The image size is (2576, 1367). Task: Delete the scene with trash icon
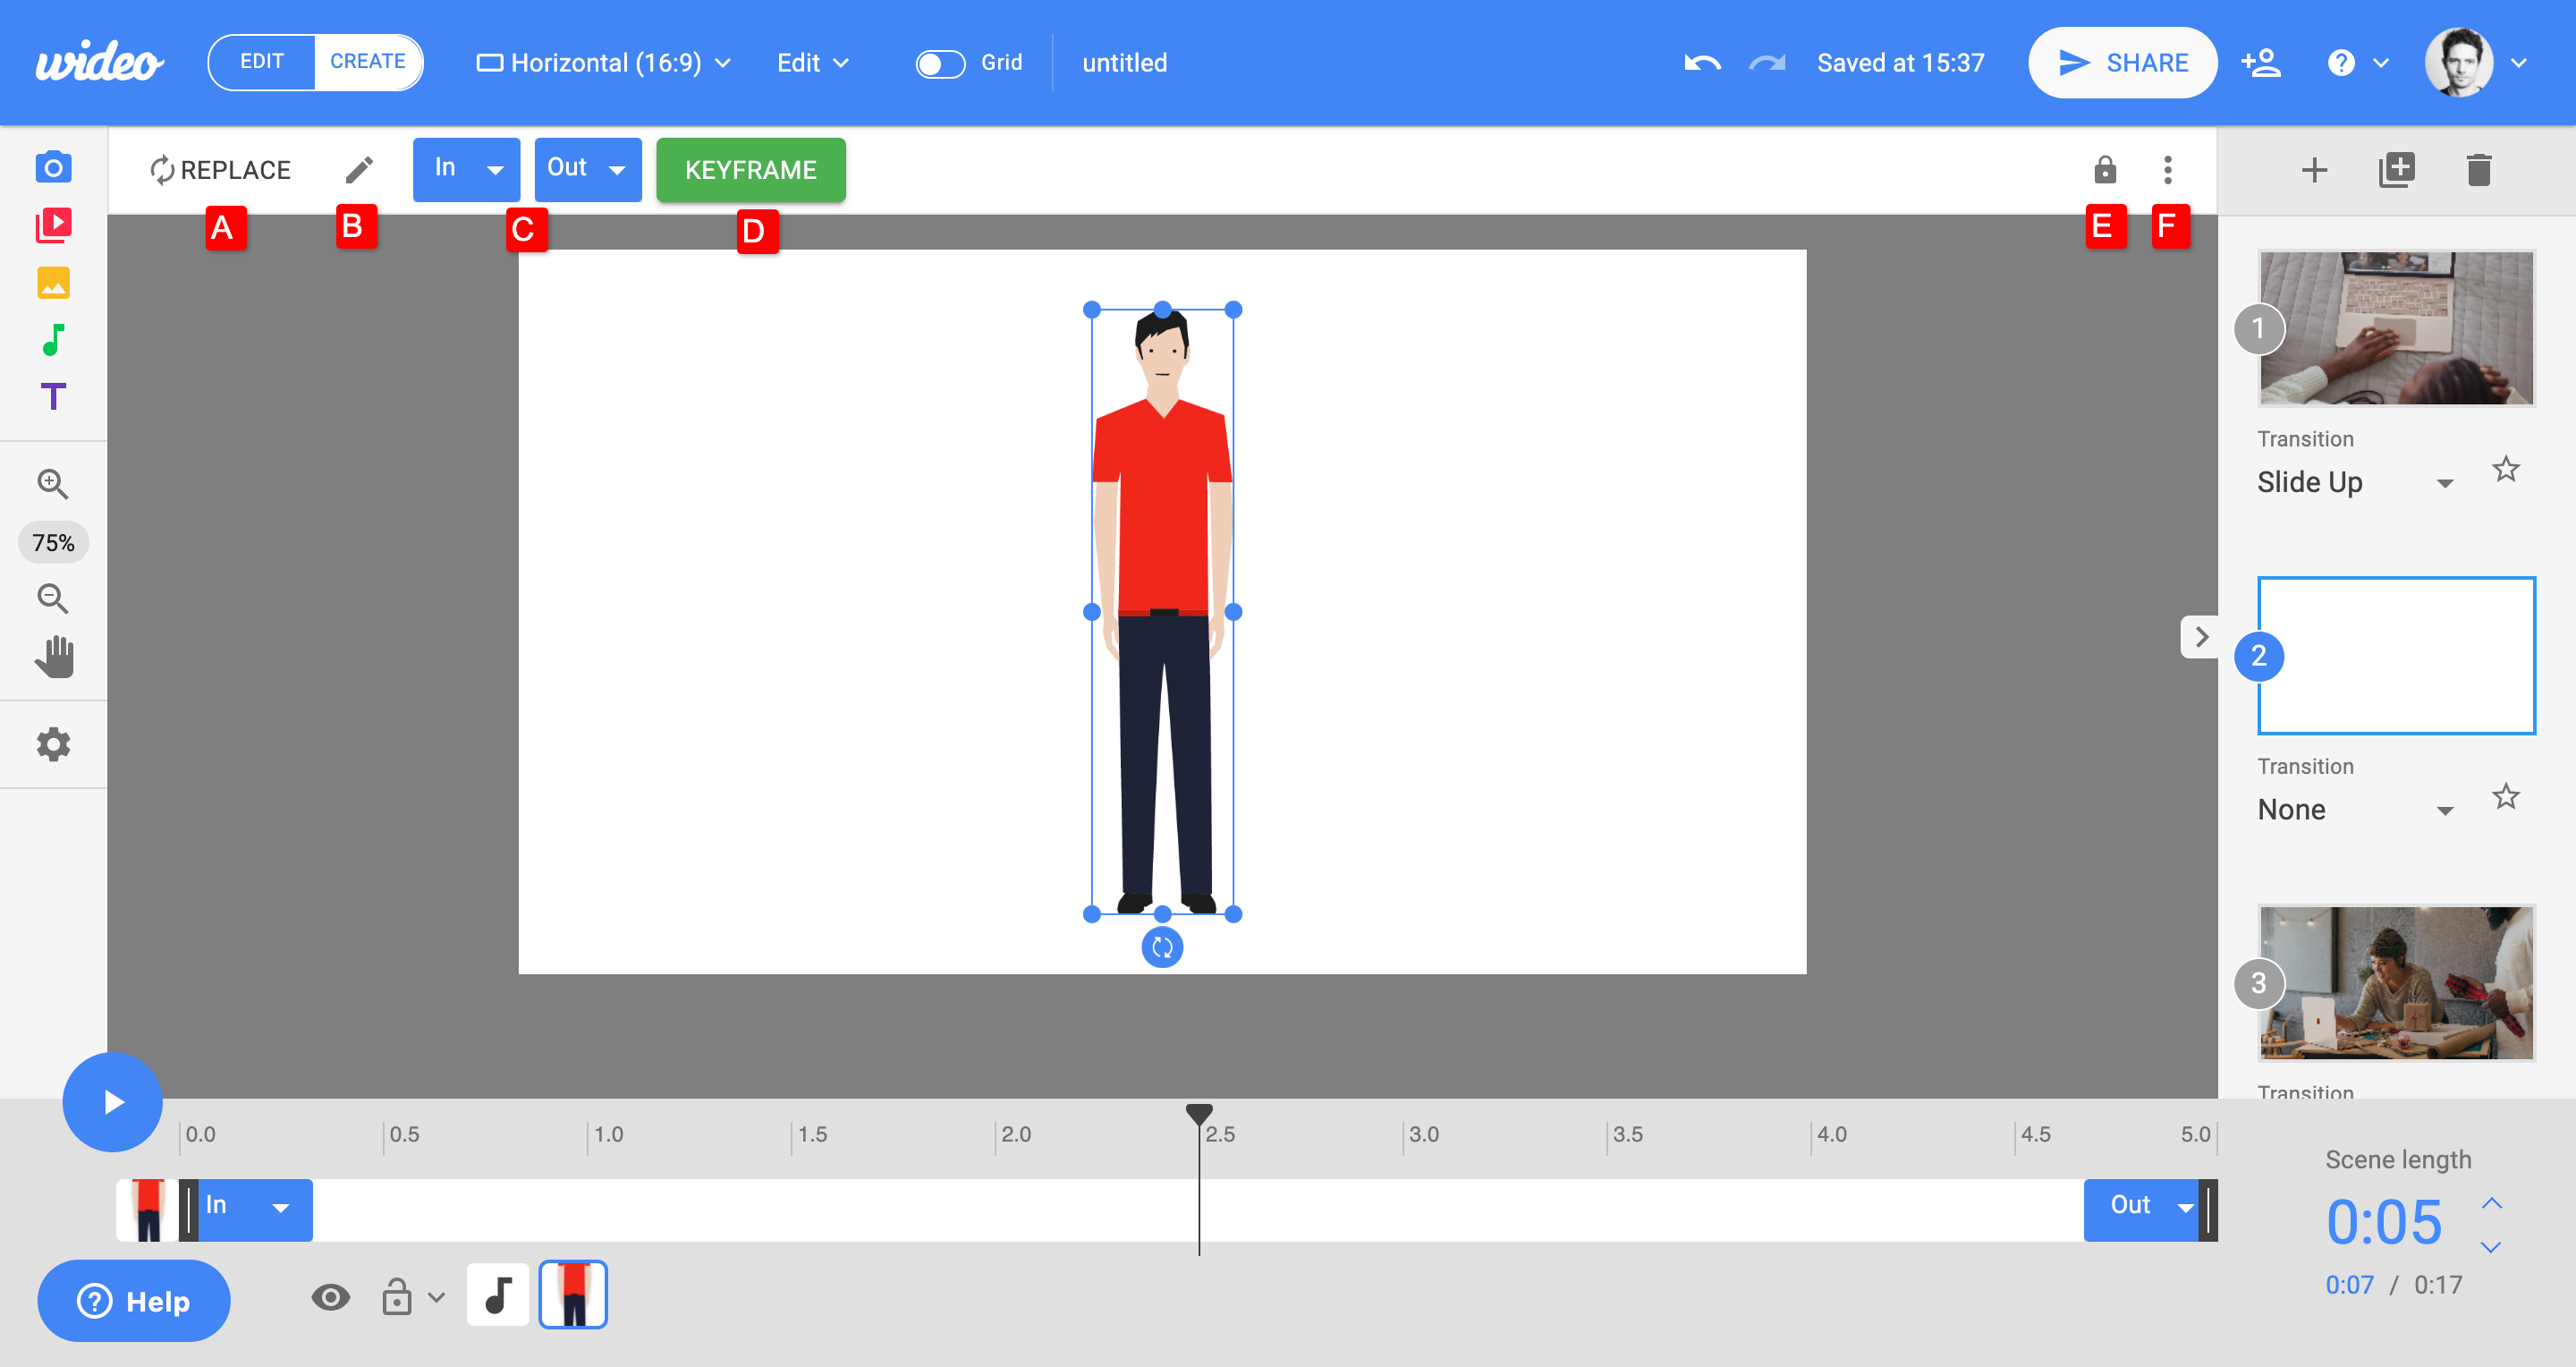pyautogui.click(x=2479, y=170)
